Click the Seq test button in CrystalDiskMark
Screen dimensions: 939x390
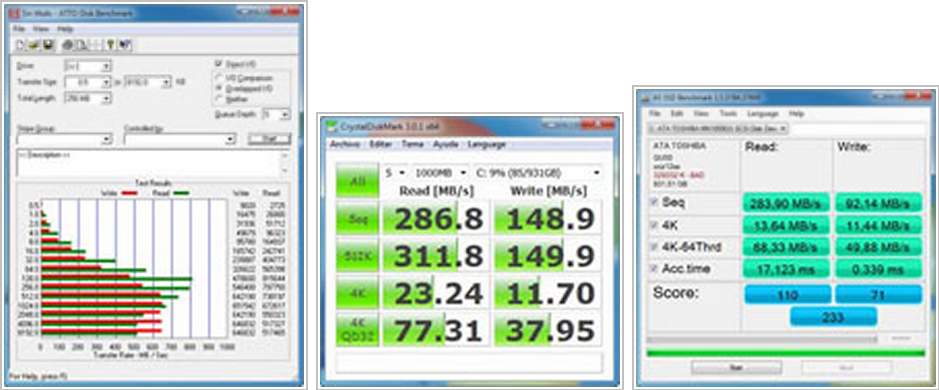point(357,219)
